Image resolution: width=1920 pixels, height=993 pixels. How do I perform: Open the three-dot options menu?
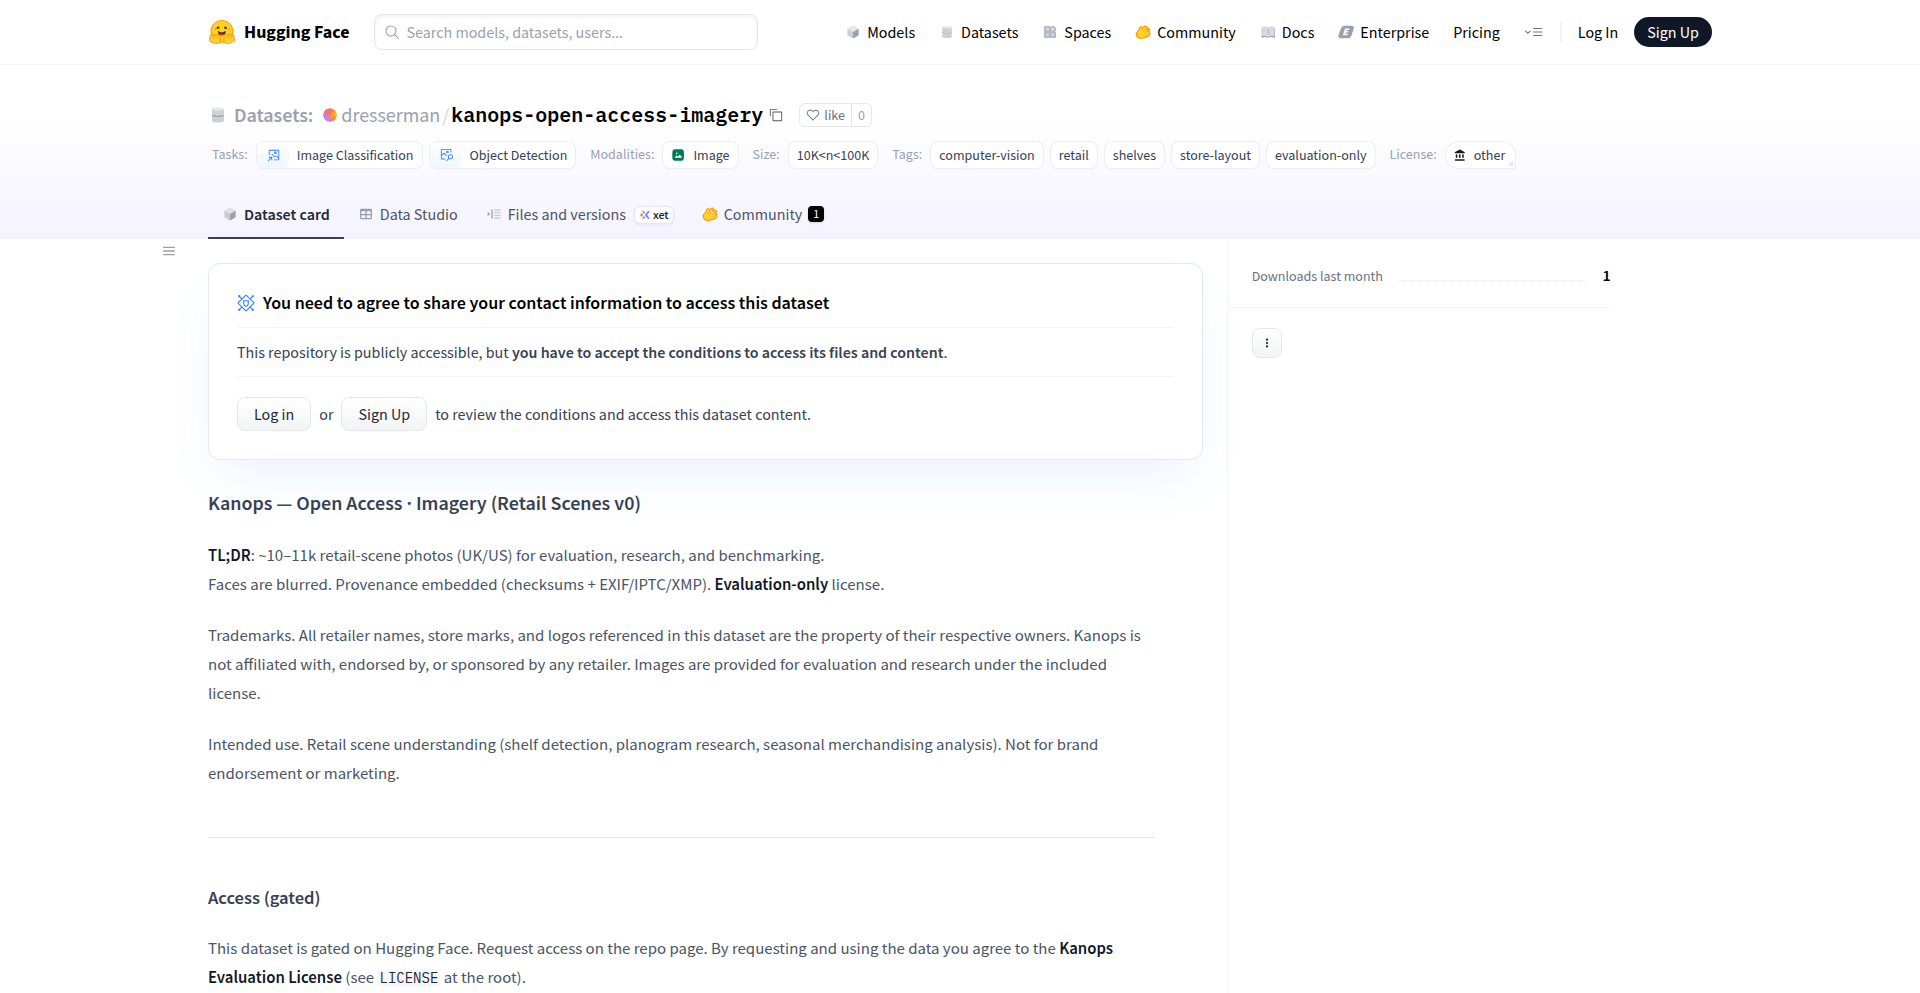pos(1266,343)
